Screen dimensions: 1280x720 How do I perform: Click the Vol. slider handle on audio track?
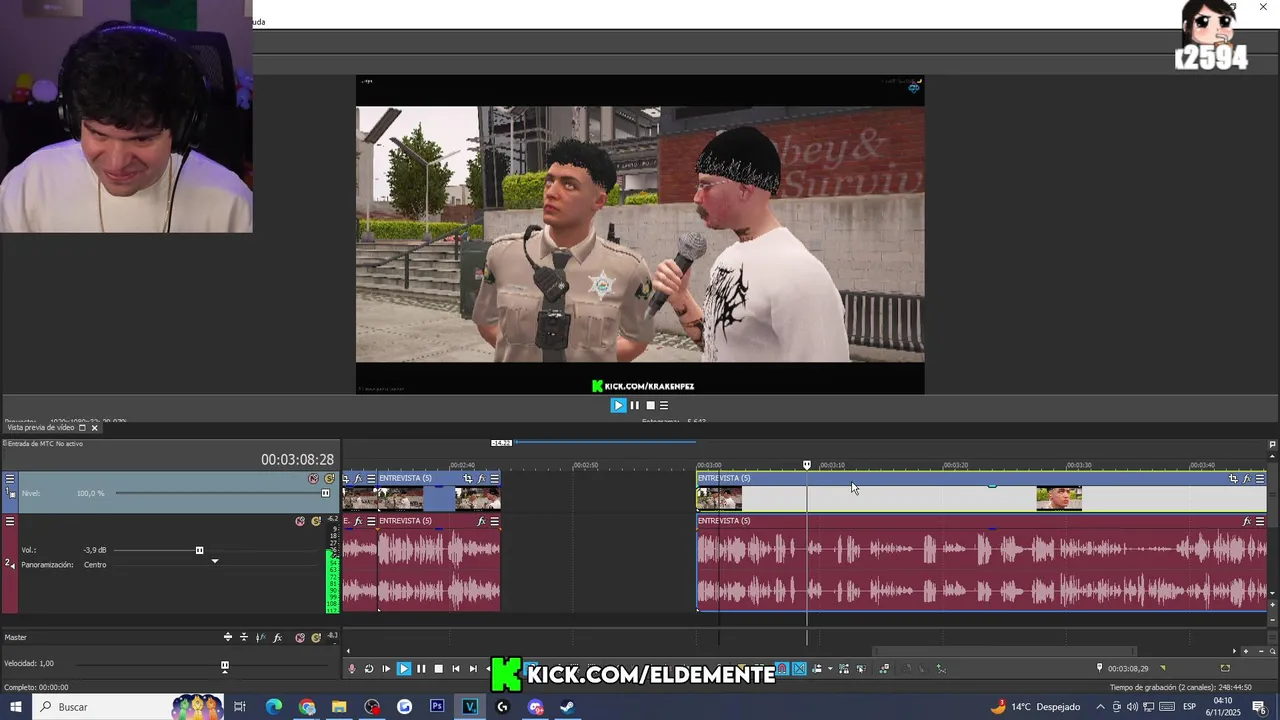coord(199,550)
